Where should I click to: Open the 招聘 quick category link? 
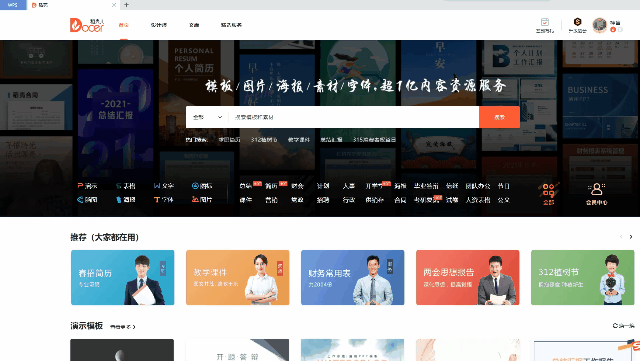(x=323, y=200)
